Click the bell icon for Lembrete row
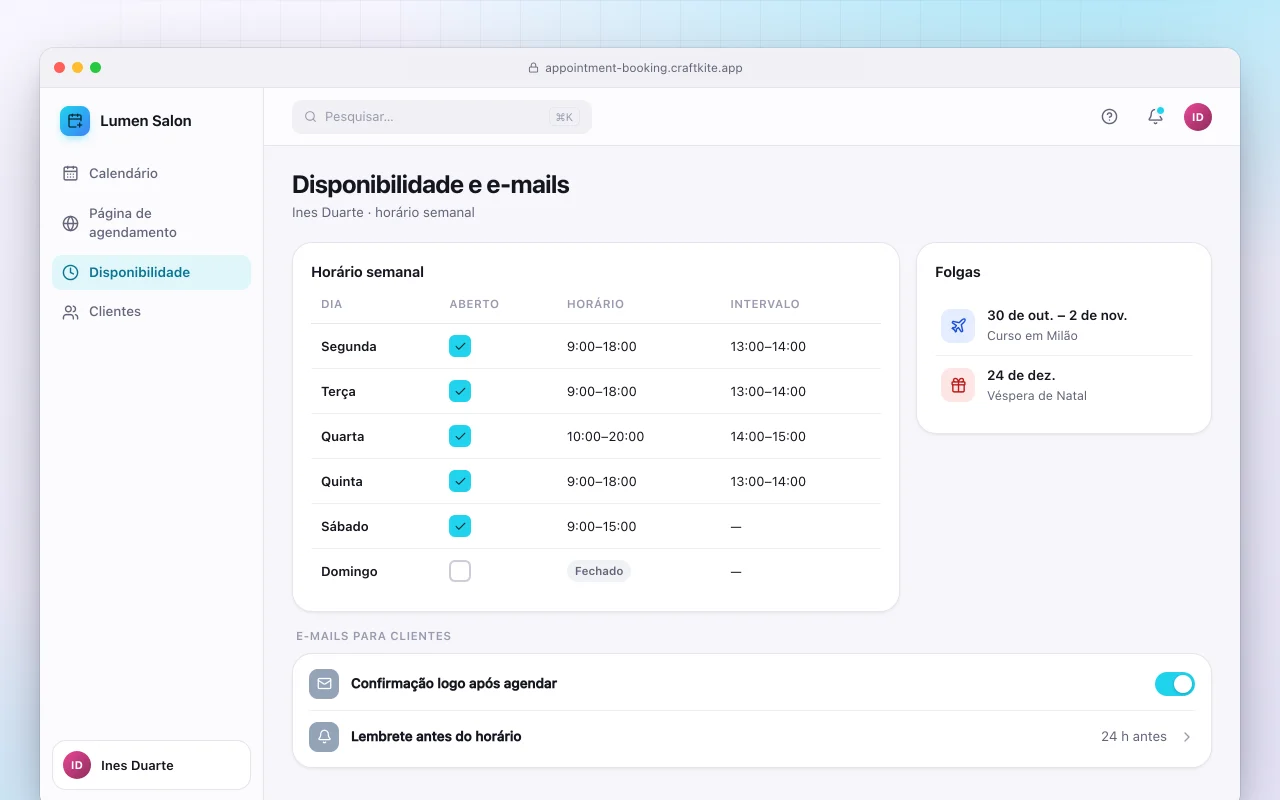Viewport: 1280px width, 800px height. [324, 737]
